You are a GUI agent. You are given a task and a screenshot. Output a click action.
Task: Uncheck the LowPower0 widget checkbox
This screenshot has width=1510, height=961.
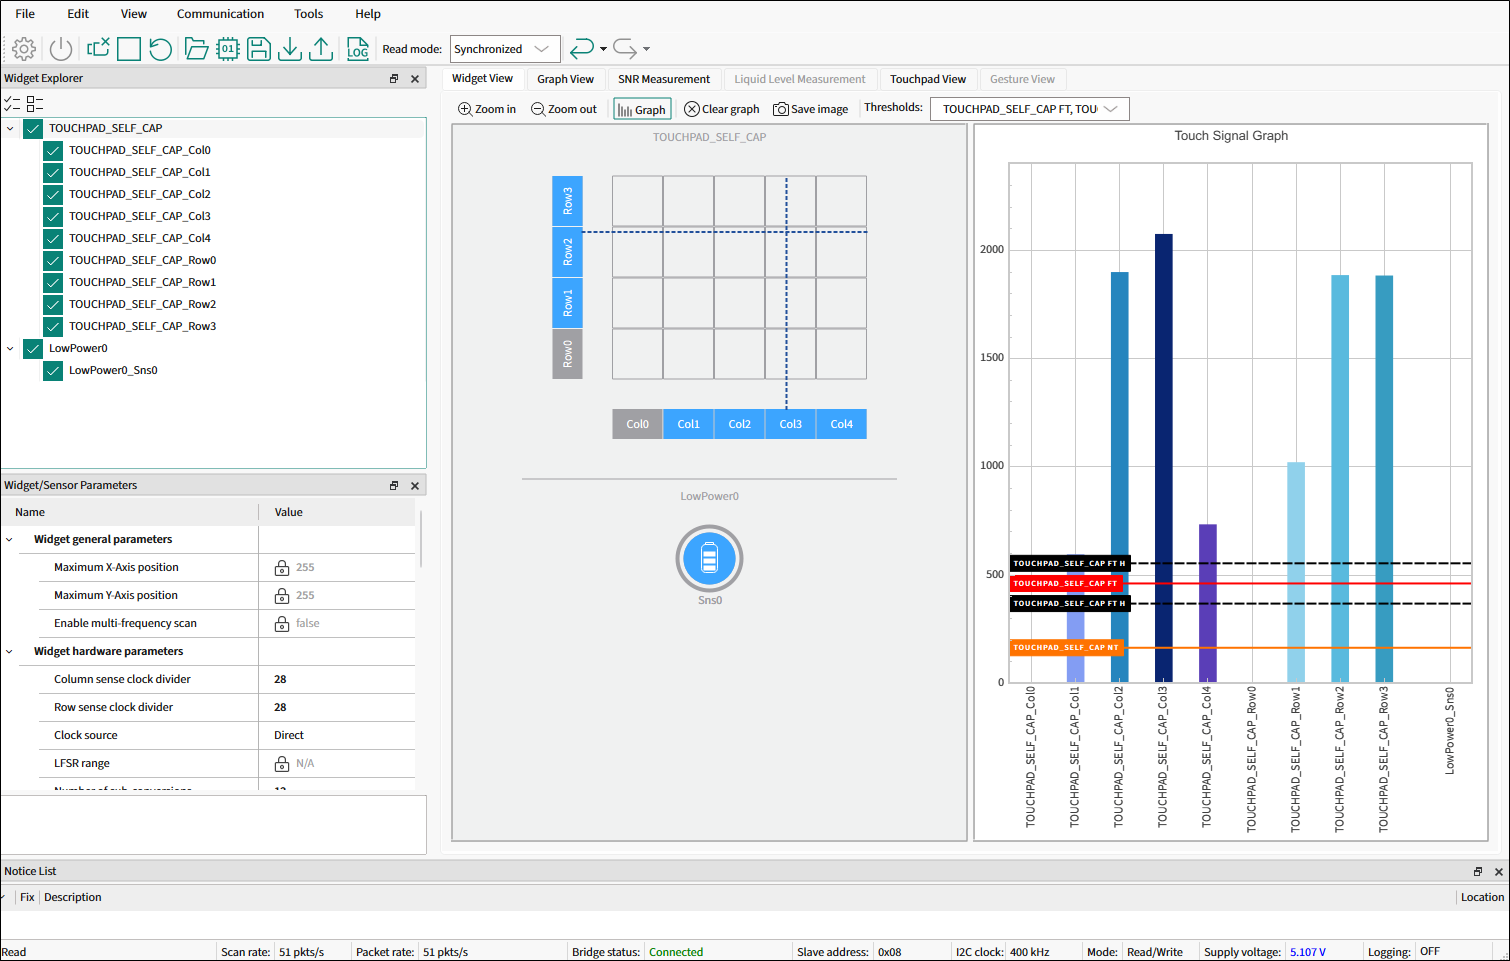(x=33, y=348)
